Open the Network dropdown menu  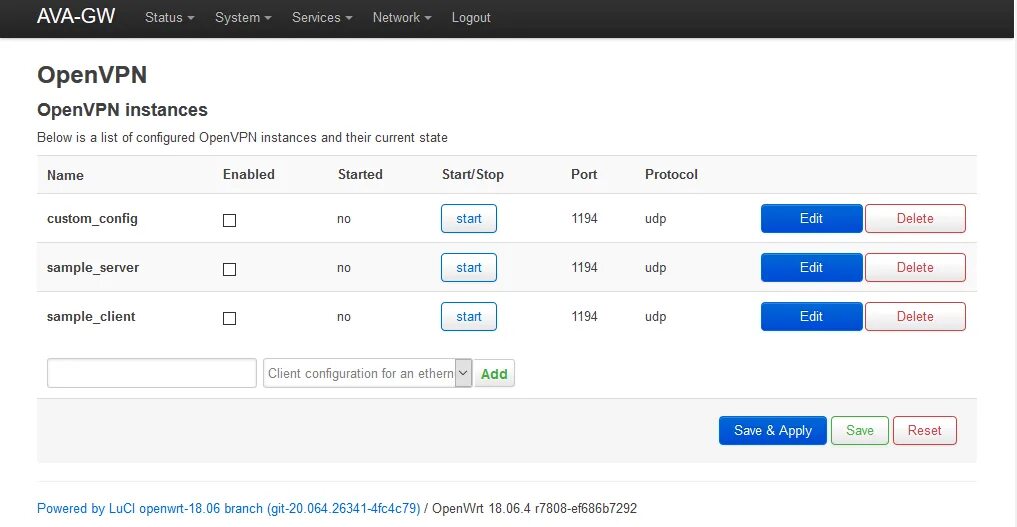tap(401, 18)
